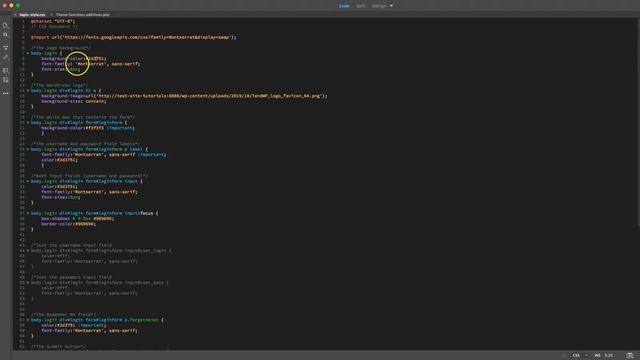
Task: Click the @import url Google Fonts line
Action: (x=133, y=37)
